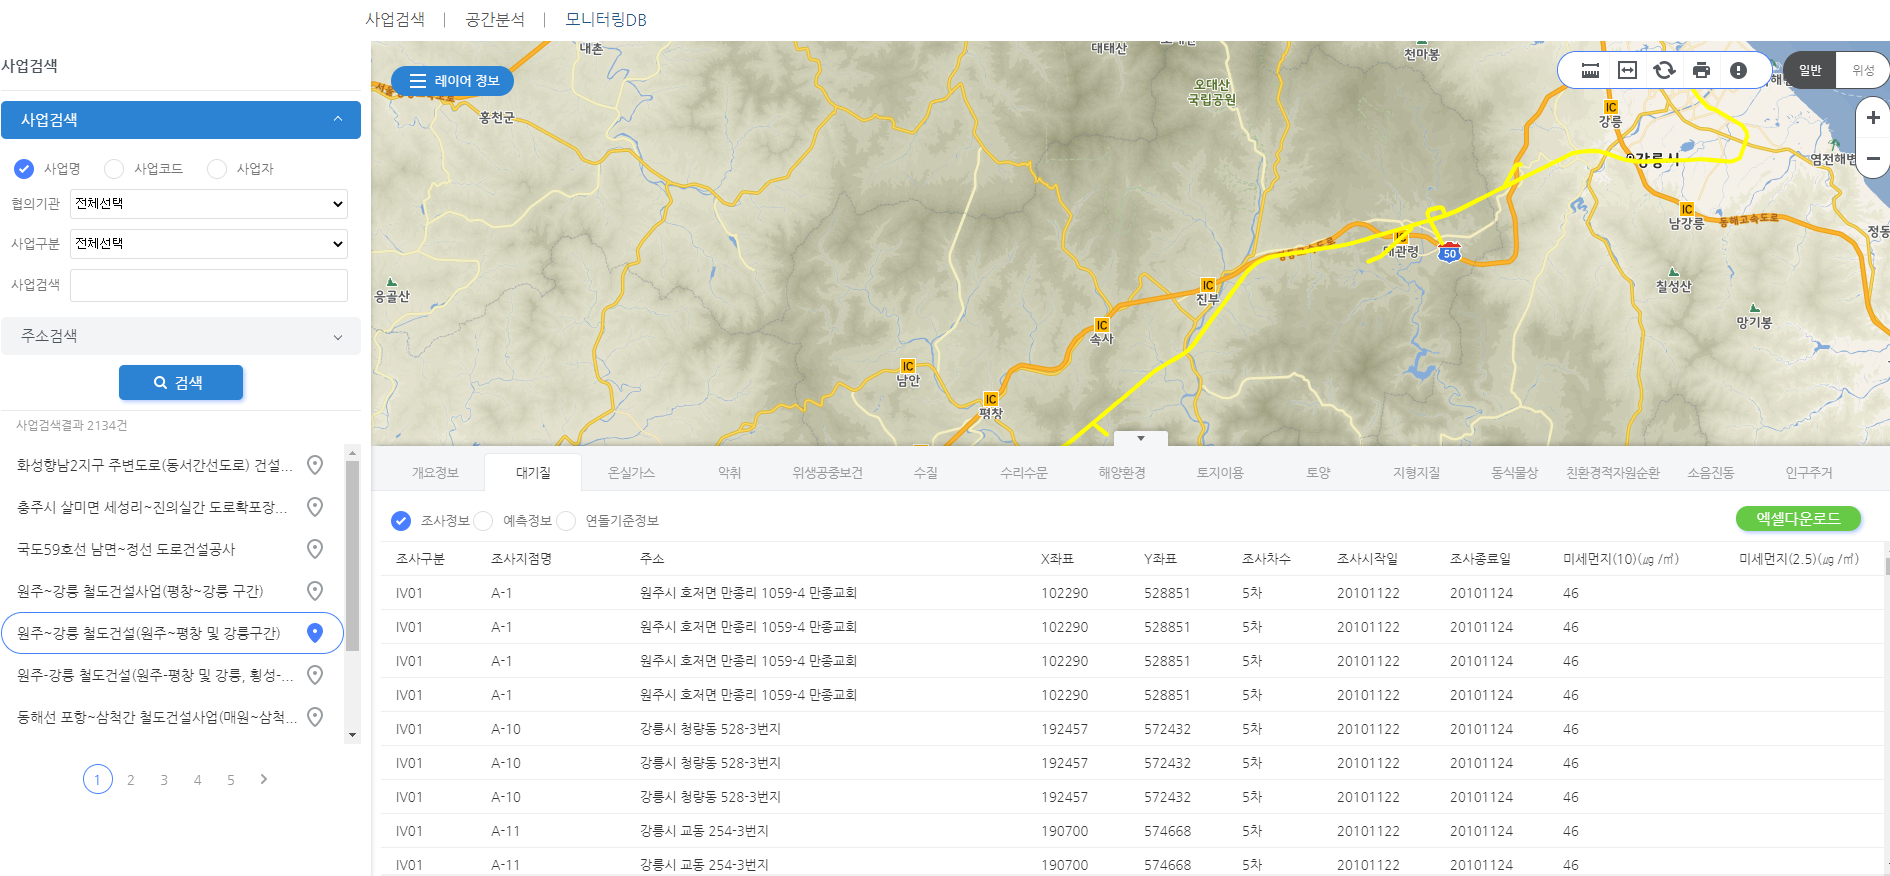The height and width of the screenshot is (876, 1890).
Task: Choose the 예측정보 radio option
Action: click(484, 521)
